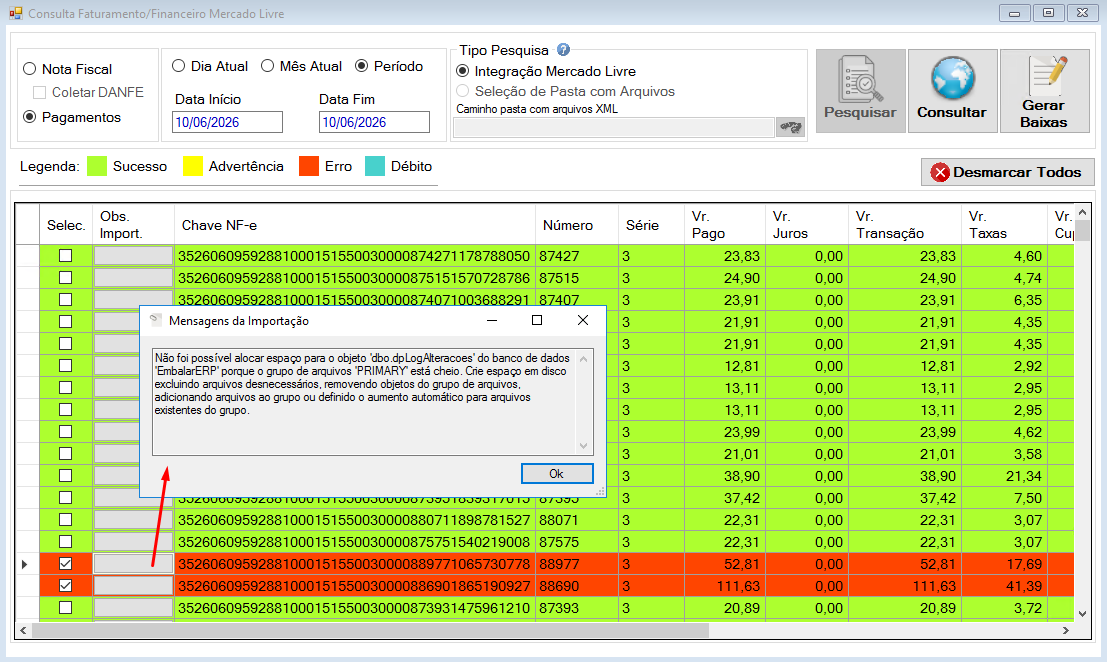
Task: Select the Dia Atual radio option
Action: (x=179, y=66)
